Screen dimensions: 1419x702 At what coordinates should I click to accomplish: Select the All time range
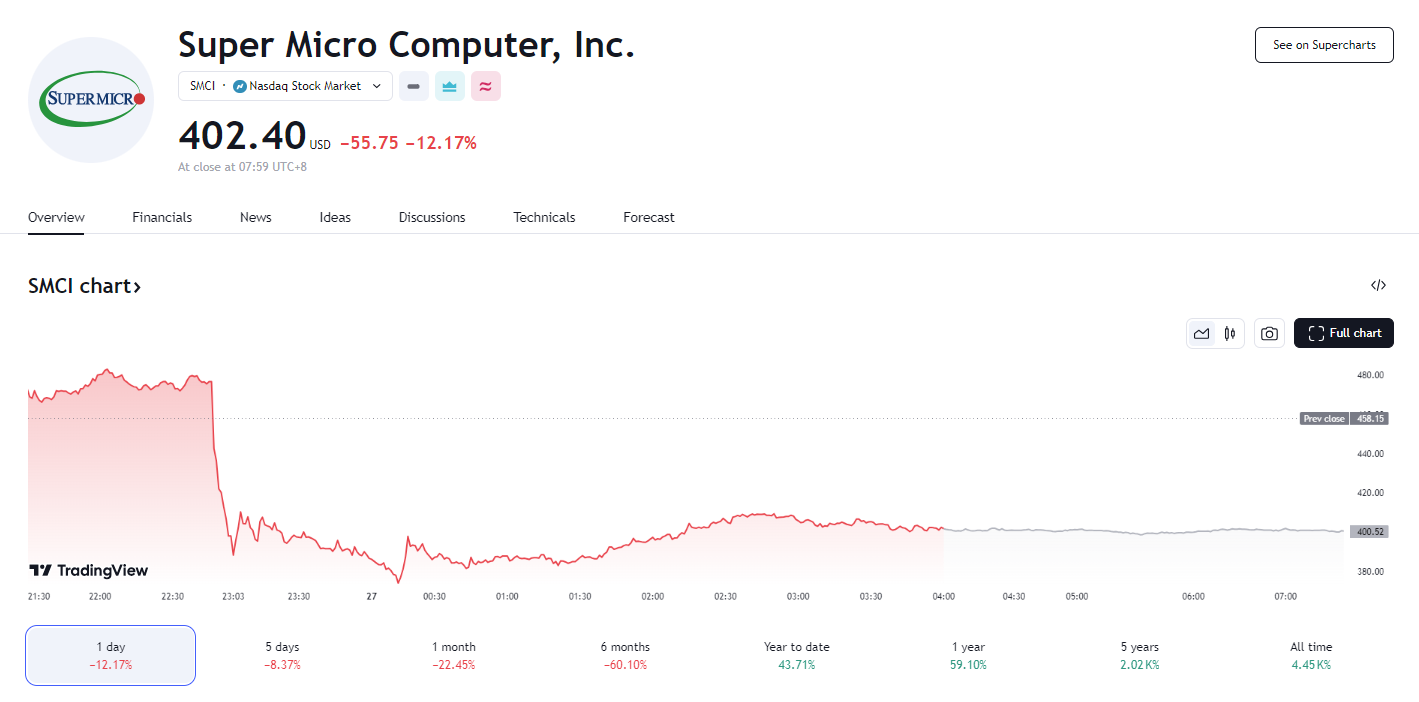point(1310,655)
